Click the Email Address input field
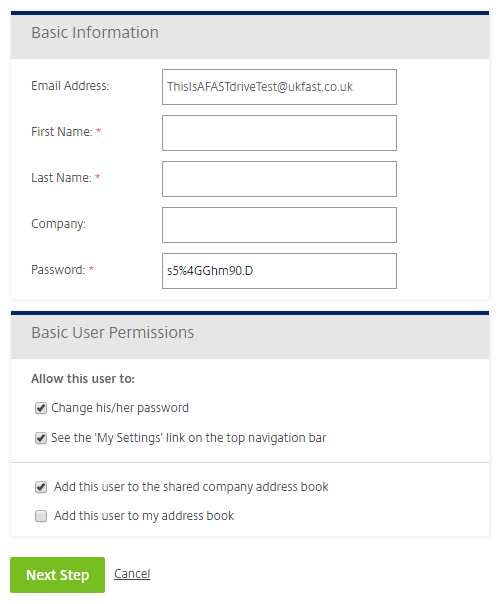This screenshot has height=604, width=501. coord(279,87)
